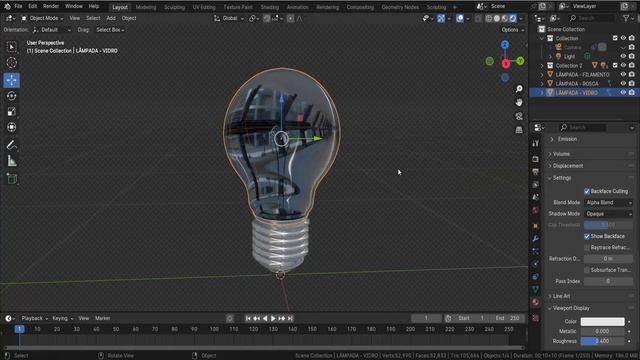Activate the Rotate tool

click(11, 96)
